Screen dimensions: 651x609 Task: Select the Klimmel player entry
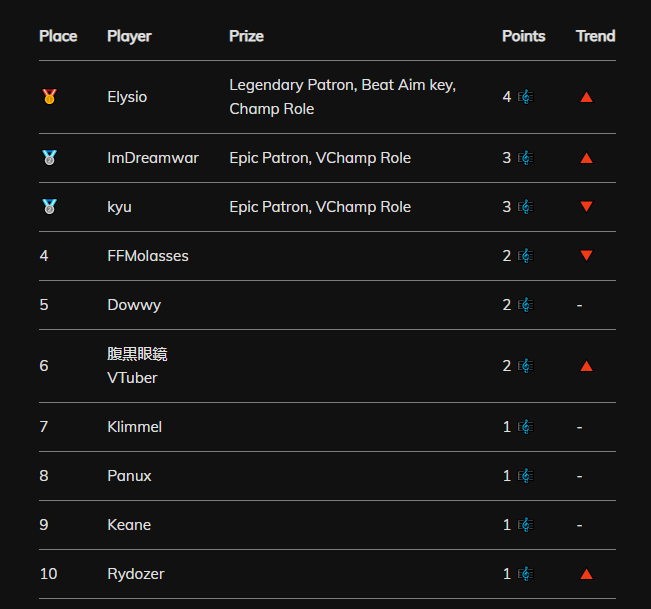click(135, 427)
